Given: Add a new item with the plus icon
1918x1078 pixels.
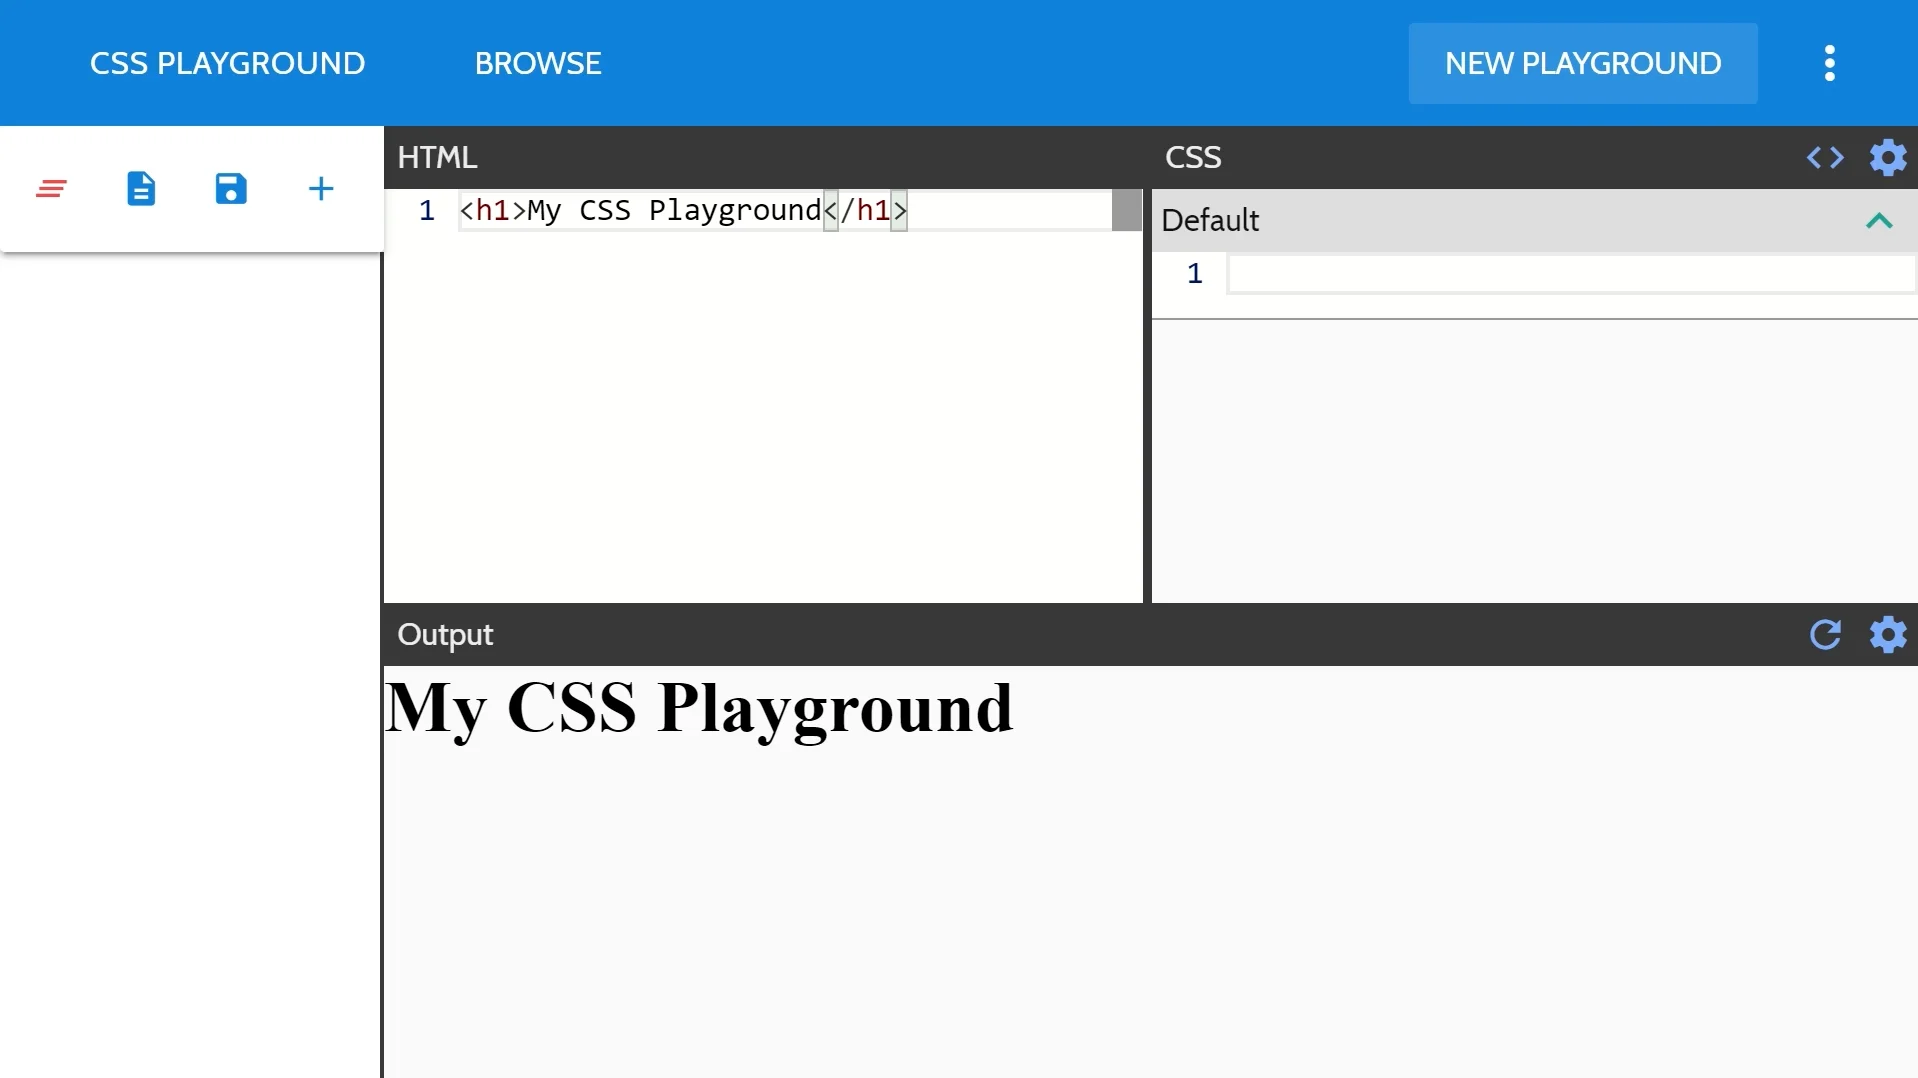Looking at the screenshot, I should [x=320, y=188].
